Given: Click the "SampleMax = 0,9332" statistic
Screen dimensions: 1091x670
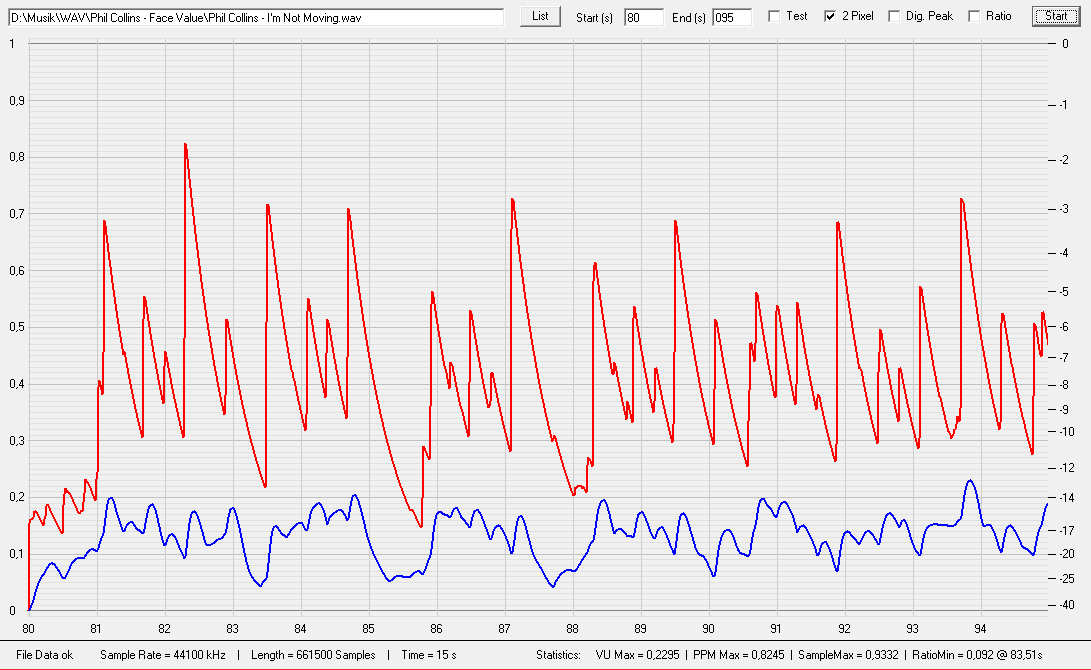Looking at the screenshot, I should [847, 655].
